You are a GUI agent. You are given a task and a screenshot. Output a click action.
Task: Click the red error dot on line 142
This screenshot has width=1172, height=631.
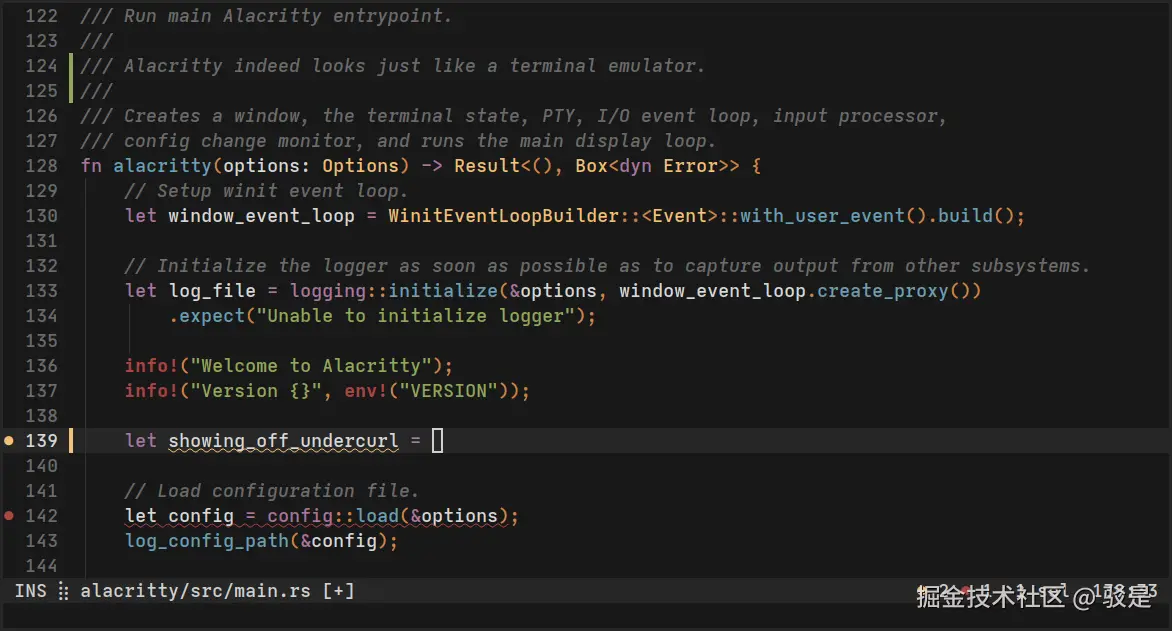click(x=9, y=516)
